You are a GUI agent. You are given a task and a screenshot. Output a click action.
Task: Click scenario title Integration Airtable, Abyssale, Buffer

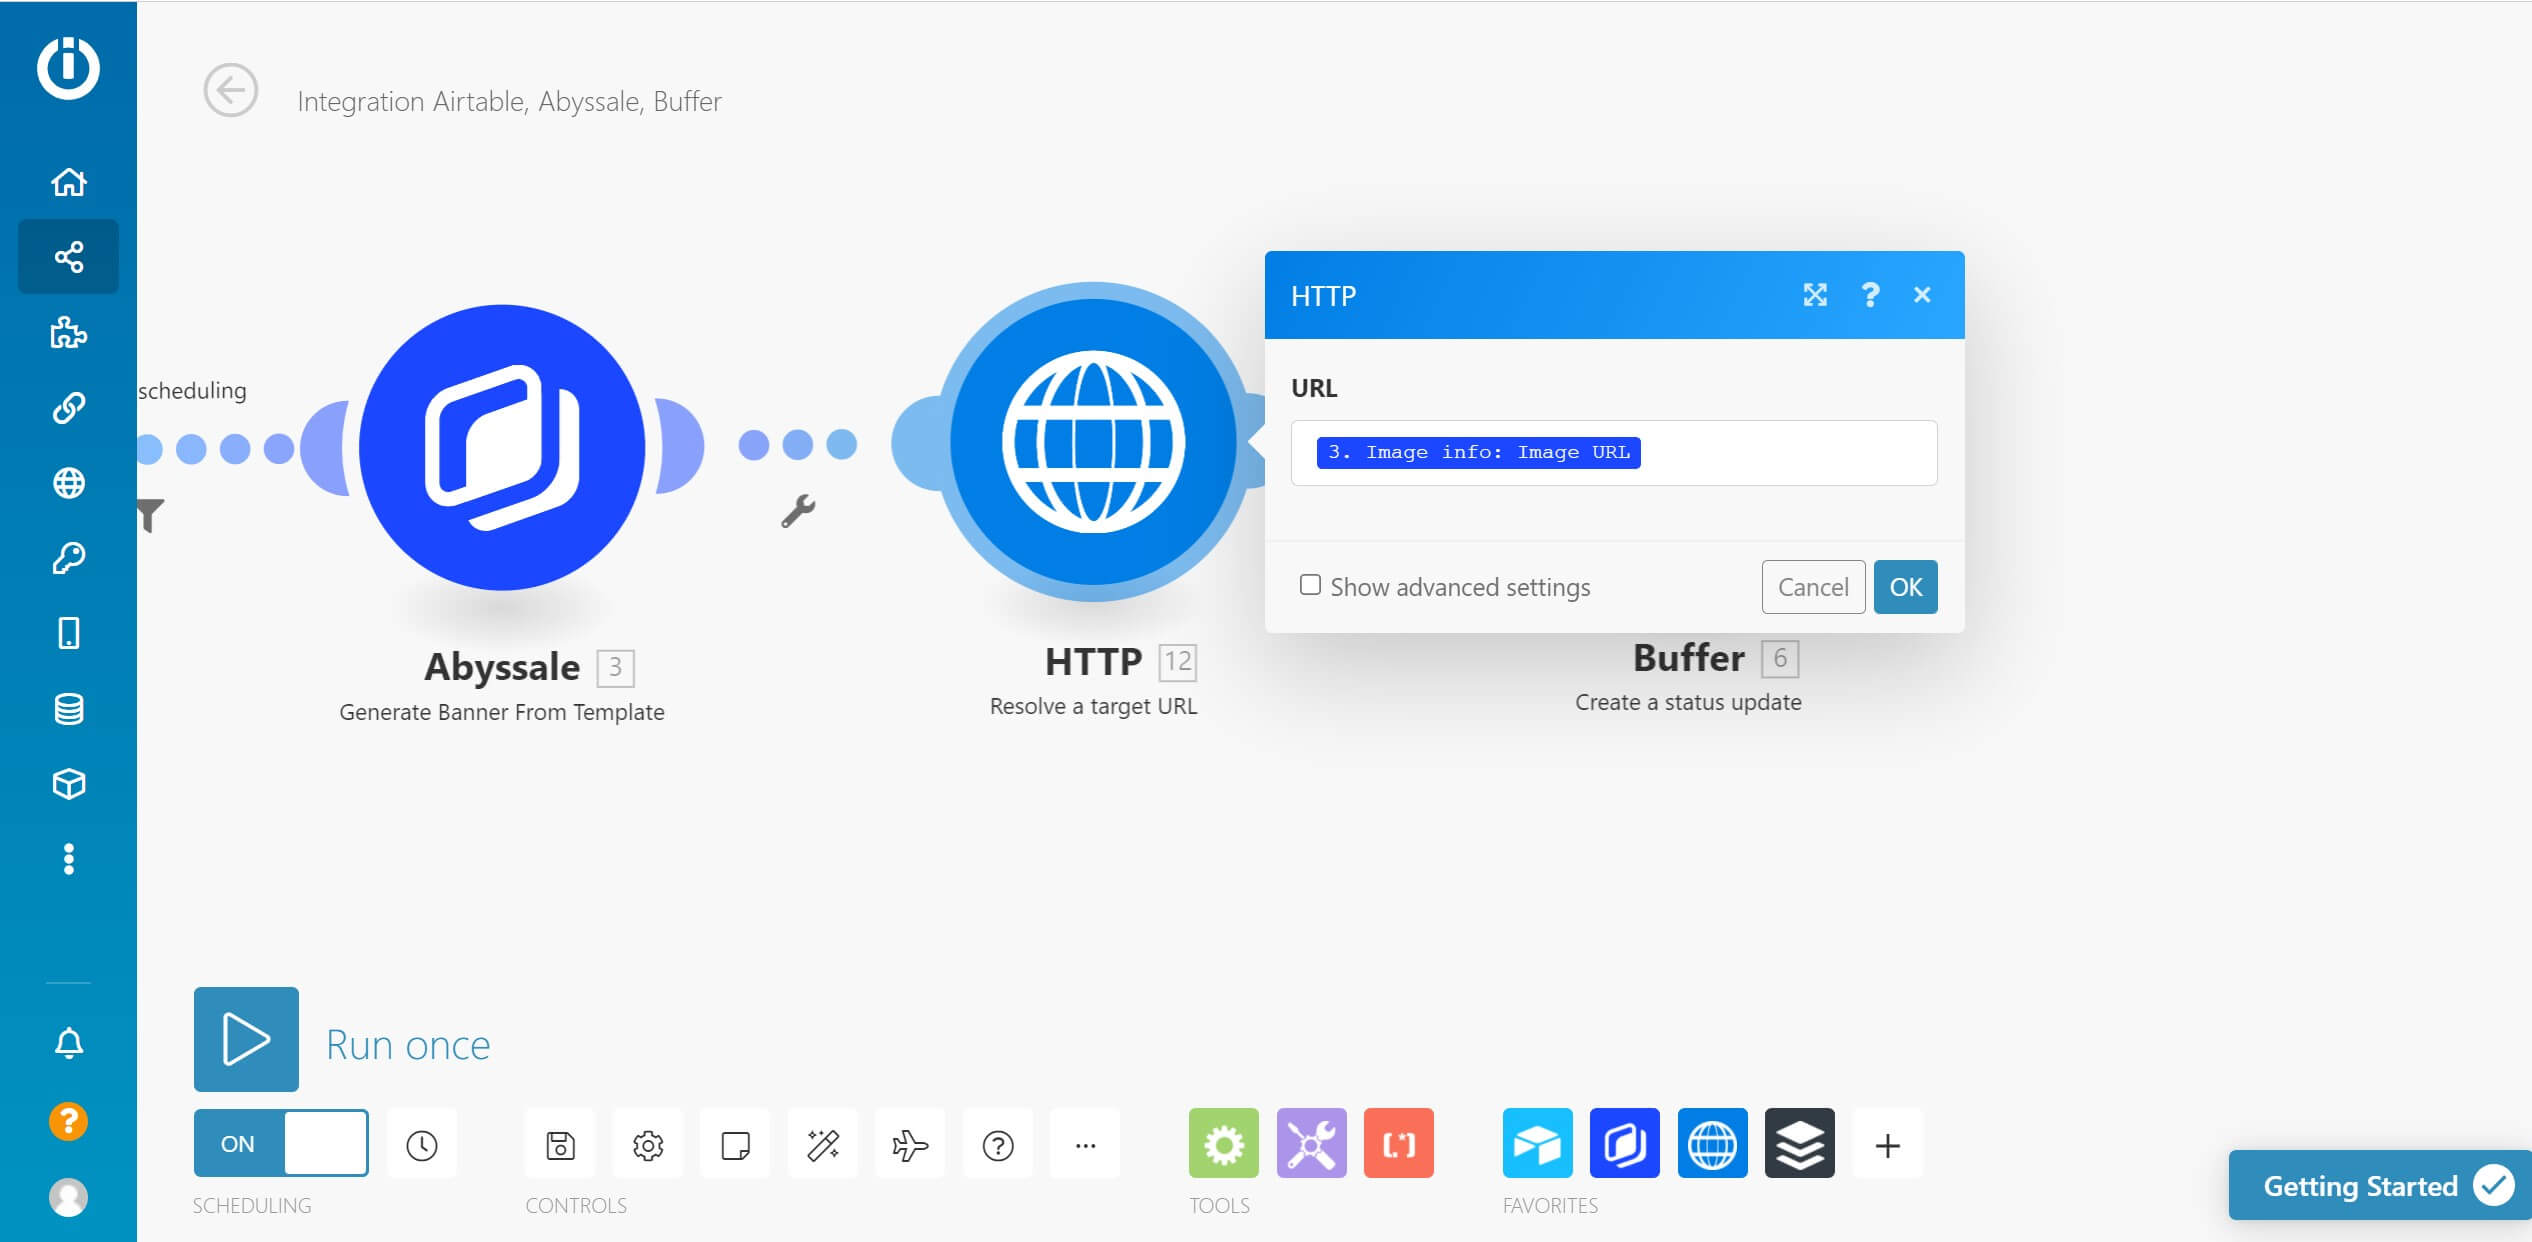pos(509,101)
